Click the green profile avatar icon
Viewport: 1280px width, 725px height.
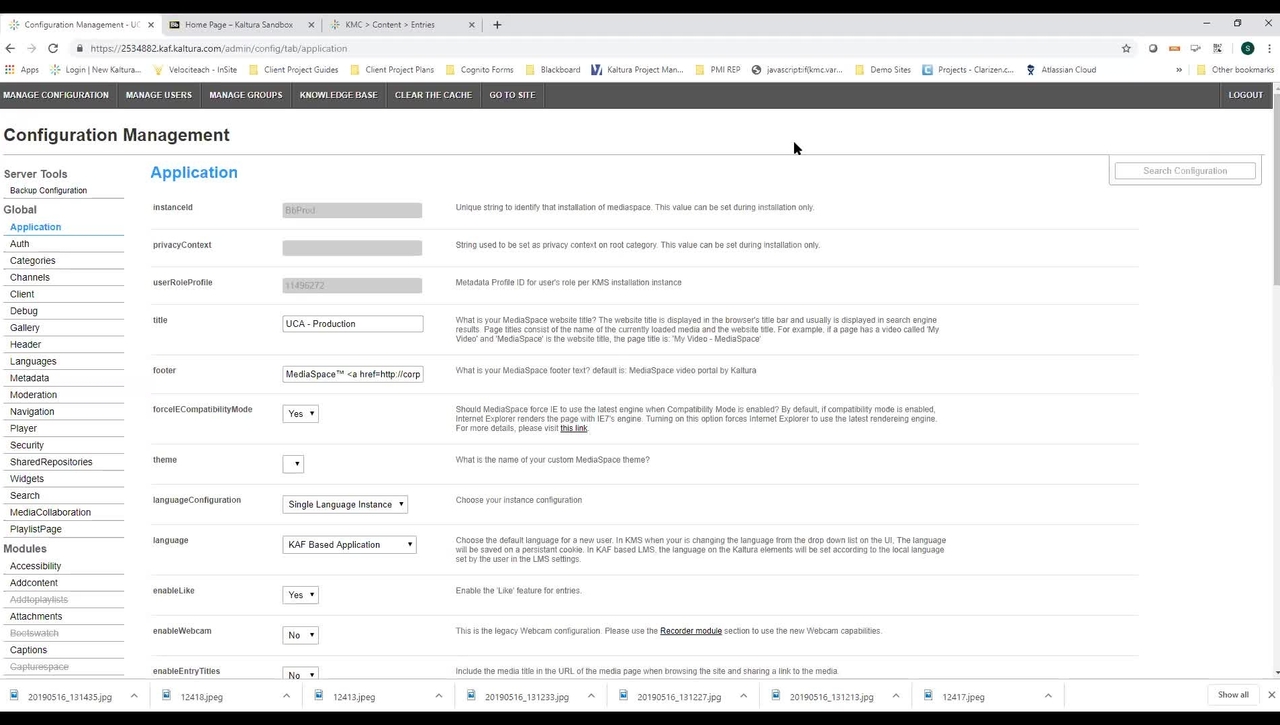[x=1247, y=48]
